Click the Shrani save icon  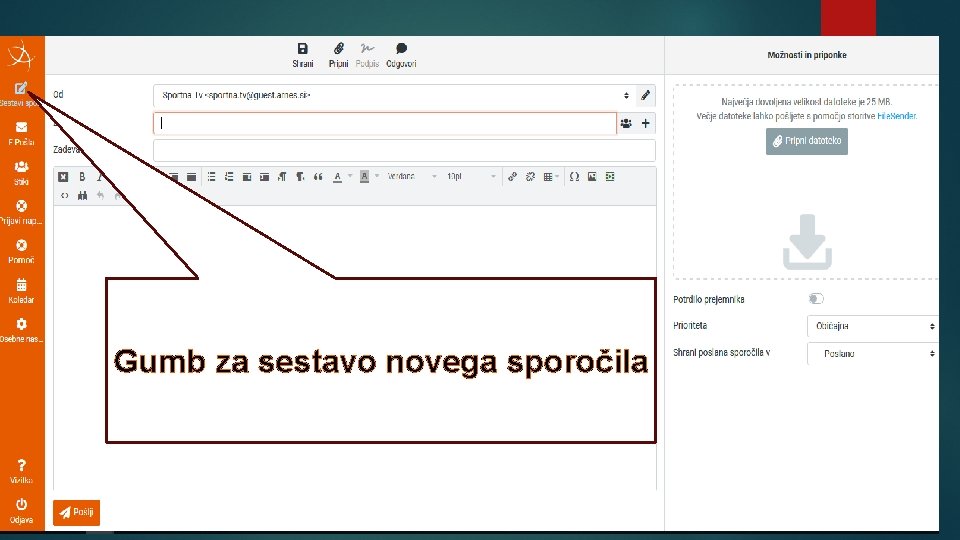pyautogui.click(x=302, y=48)
